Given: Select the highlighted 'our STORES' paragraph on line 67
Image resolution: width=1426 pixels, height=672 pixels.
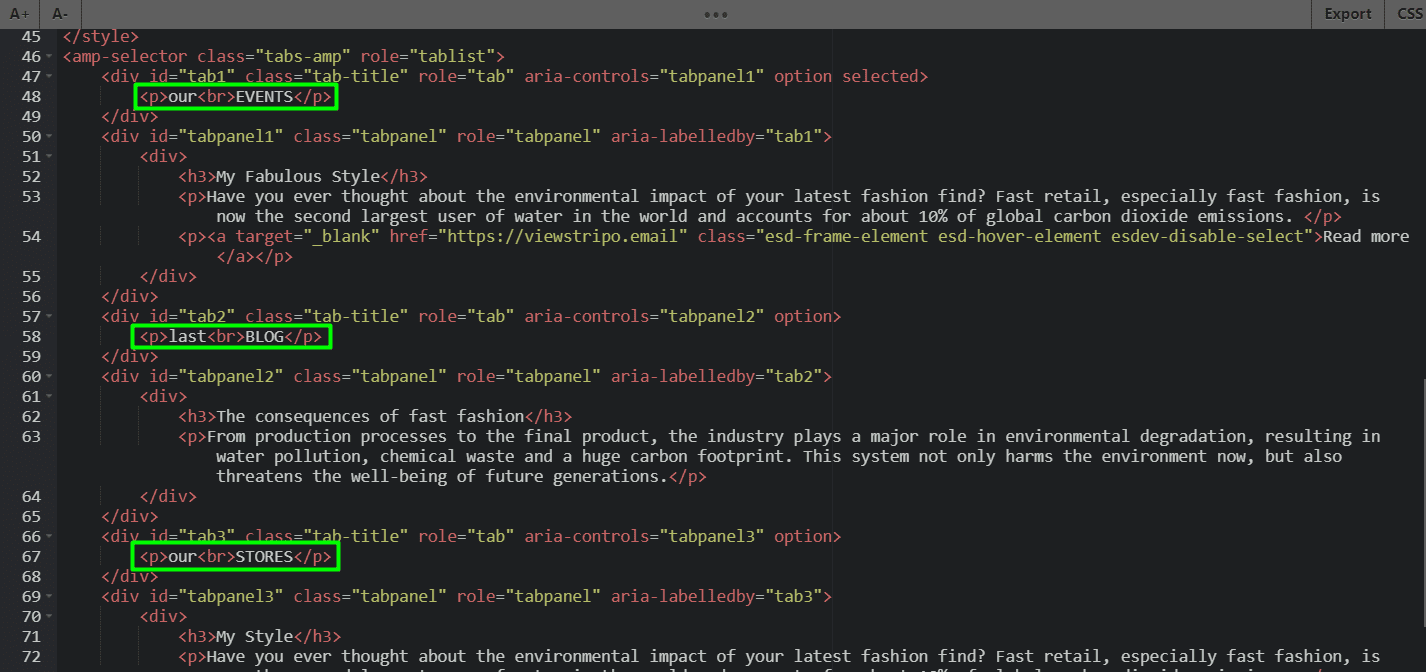Looking at the screenshot, I should coord(235,556).
